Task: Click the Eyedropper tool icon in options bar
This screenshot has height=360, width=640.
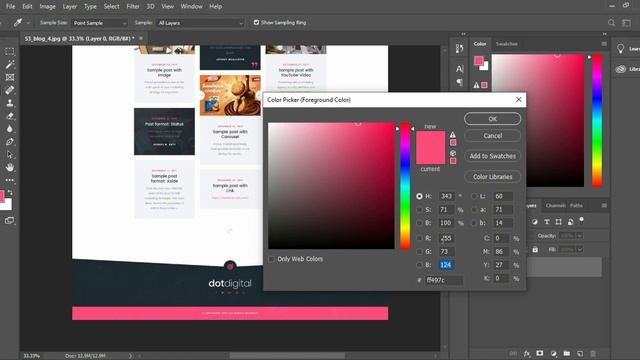Action: [x=18, y=23]
